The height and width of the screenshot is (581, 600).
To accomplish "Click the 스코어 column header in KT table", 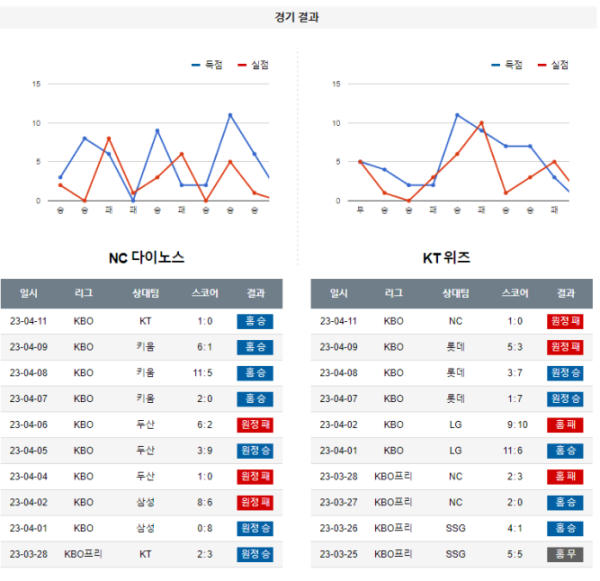I will [x=515, y=294].
